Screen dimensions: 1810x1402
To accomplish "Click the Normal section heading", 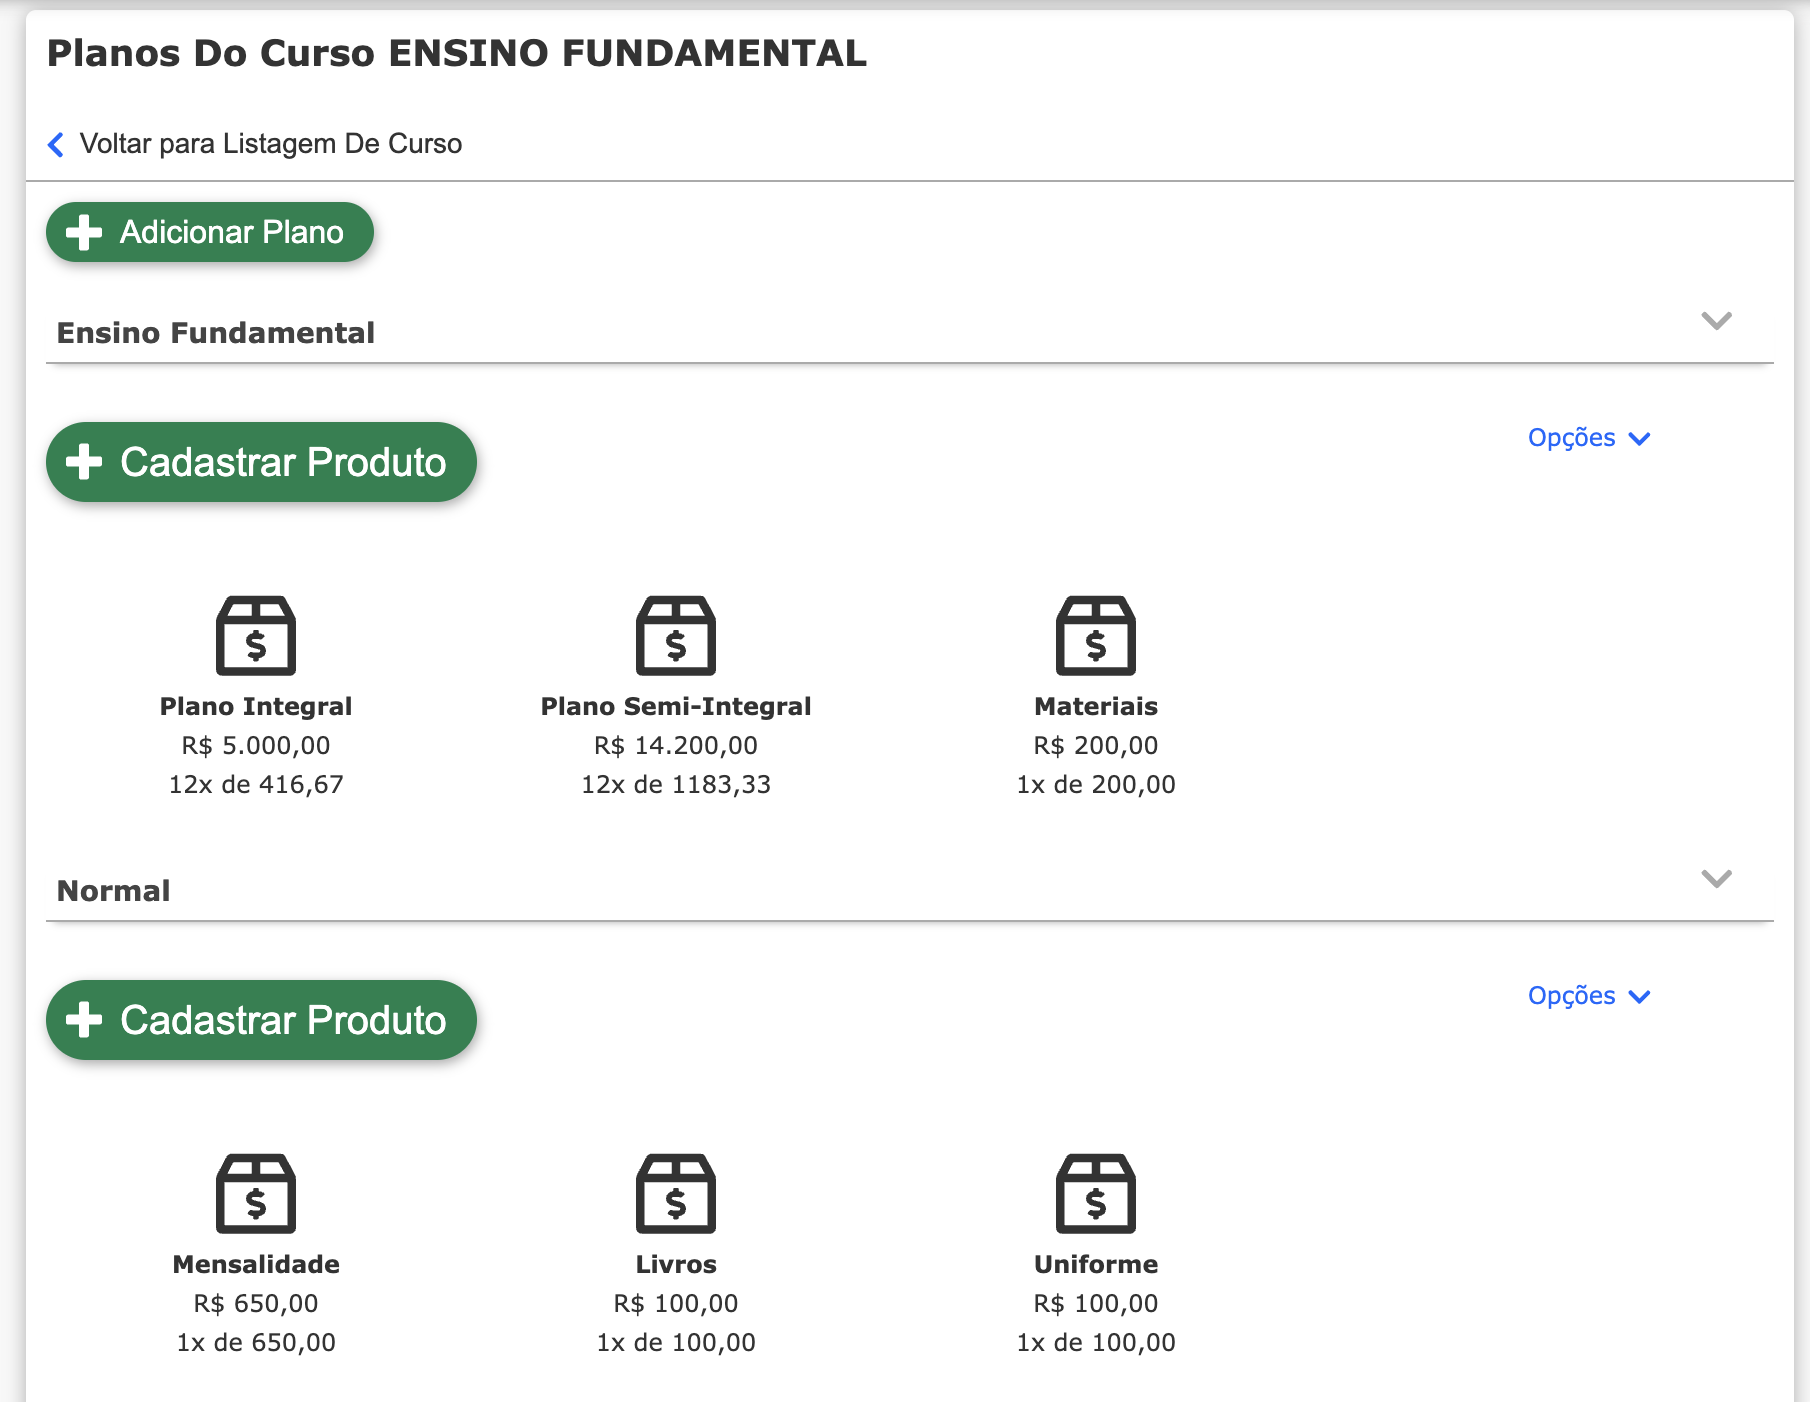I will tap(114, 891).
